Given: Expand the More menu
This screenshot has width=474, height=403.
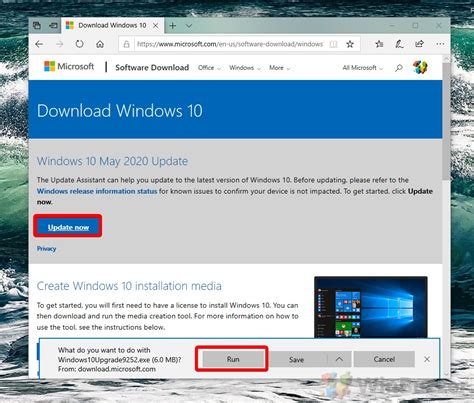Looking at the screenshot, I should 279,68.
